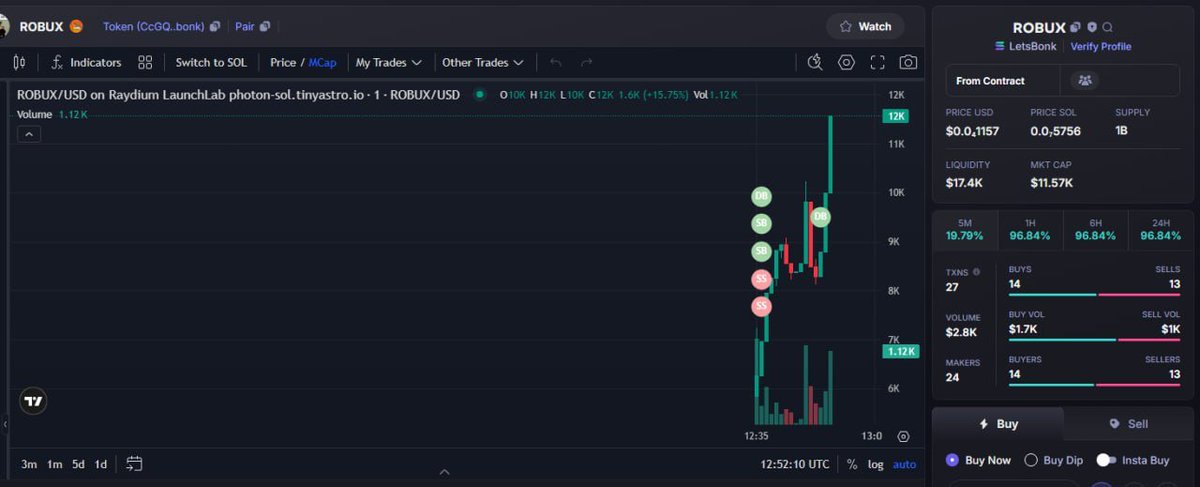Collapse the left side panel arrow
Viewport: 1200px width, 487px height.
tap(3, 425)
